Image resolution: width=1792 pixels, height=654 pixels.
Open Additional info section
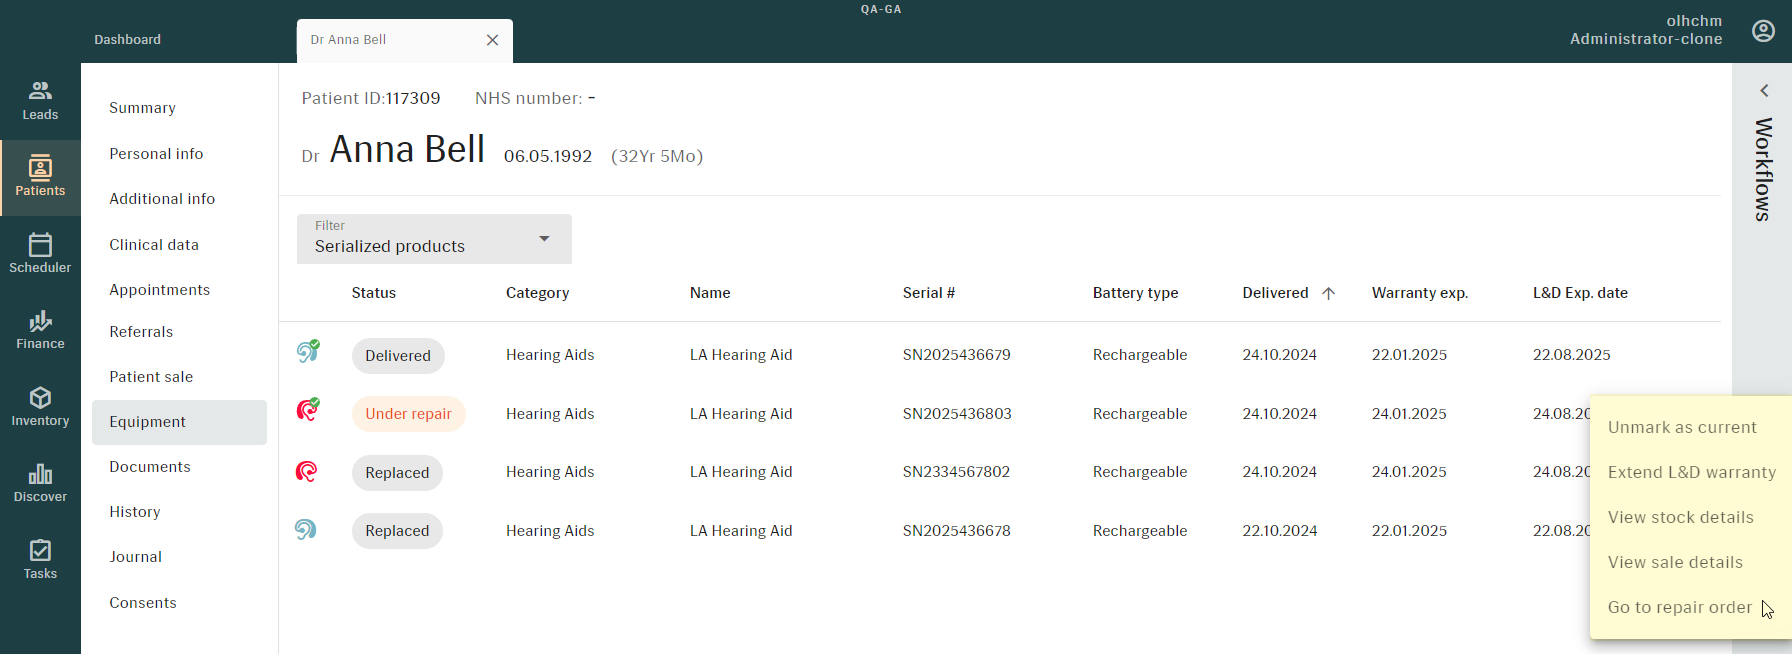point(162,199)
